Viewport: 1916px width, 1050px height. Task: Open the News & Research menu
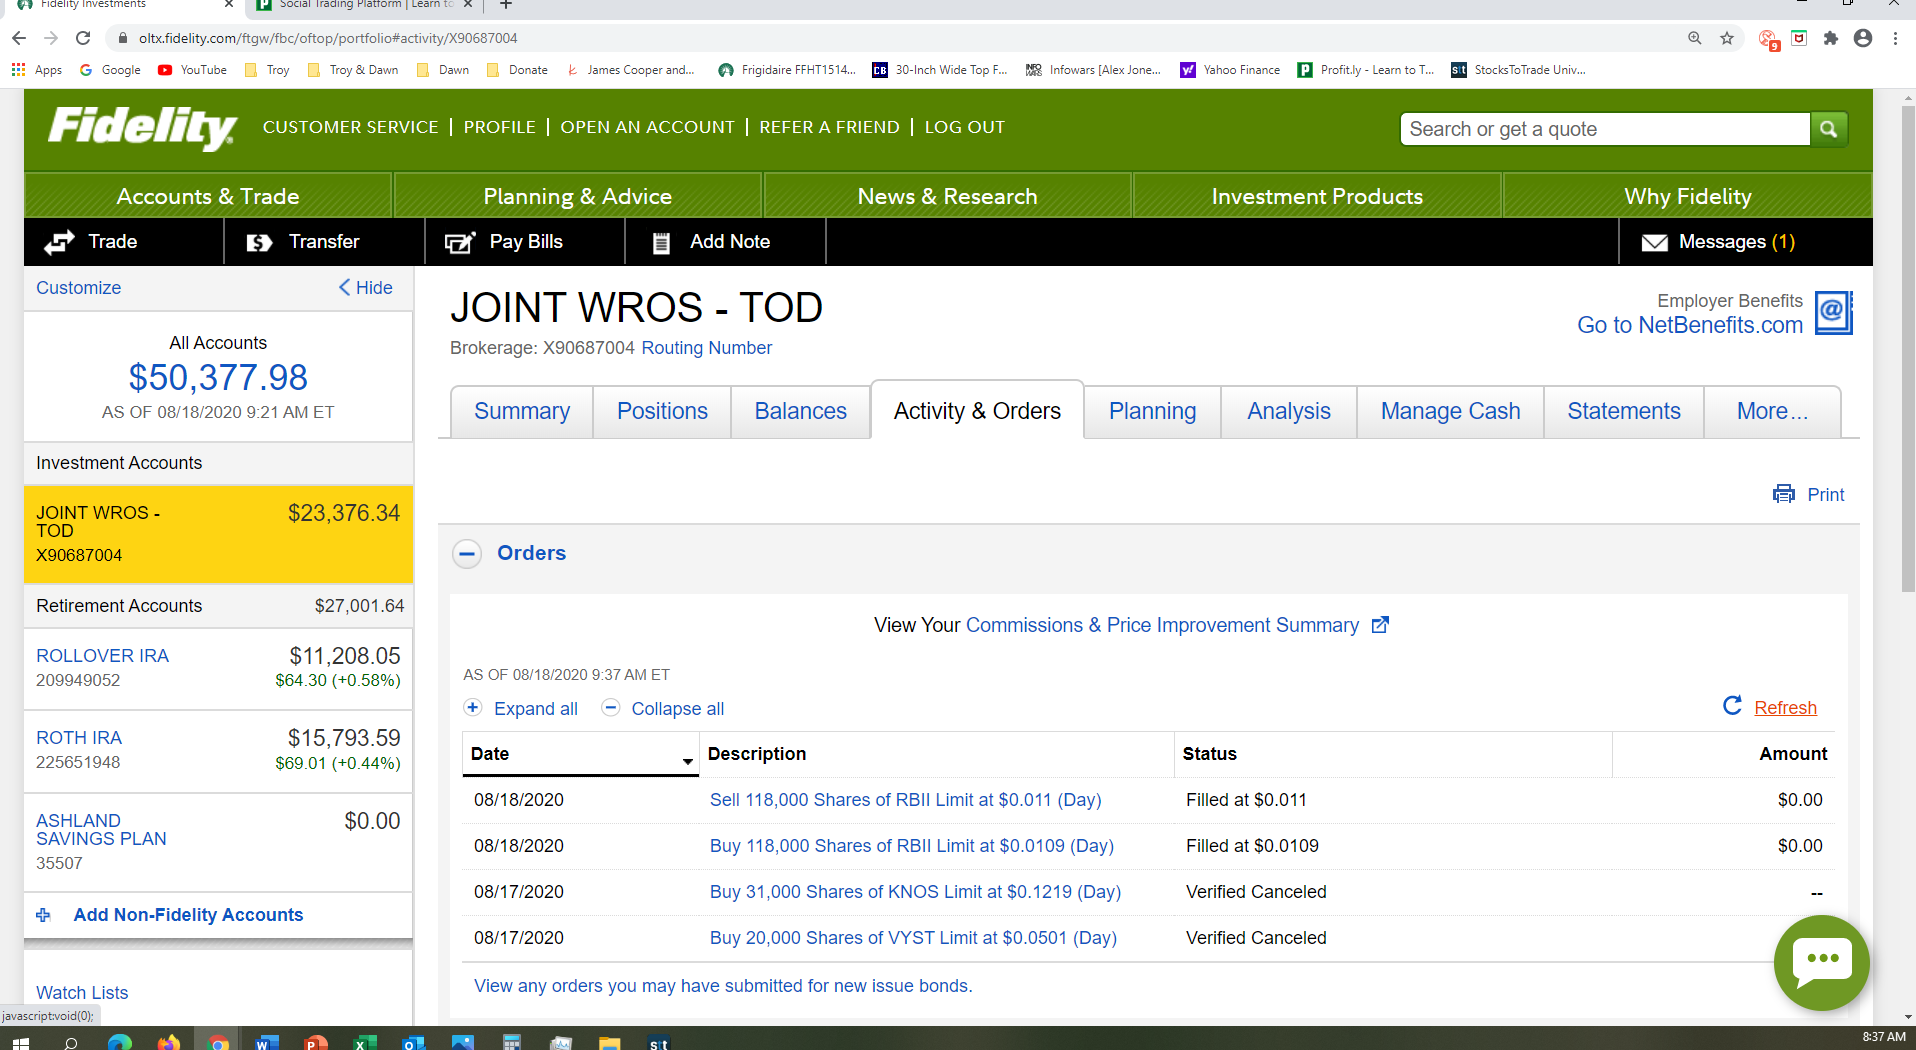point(948,196)
